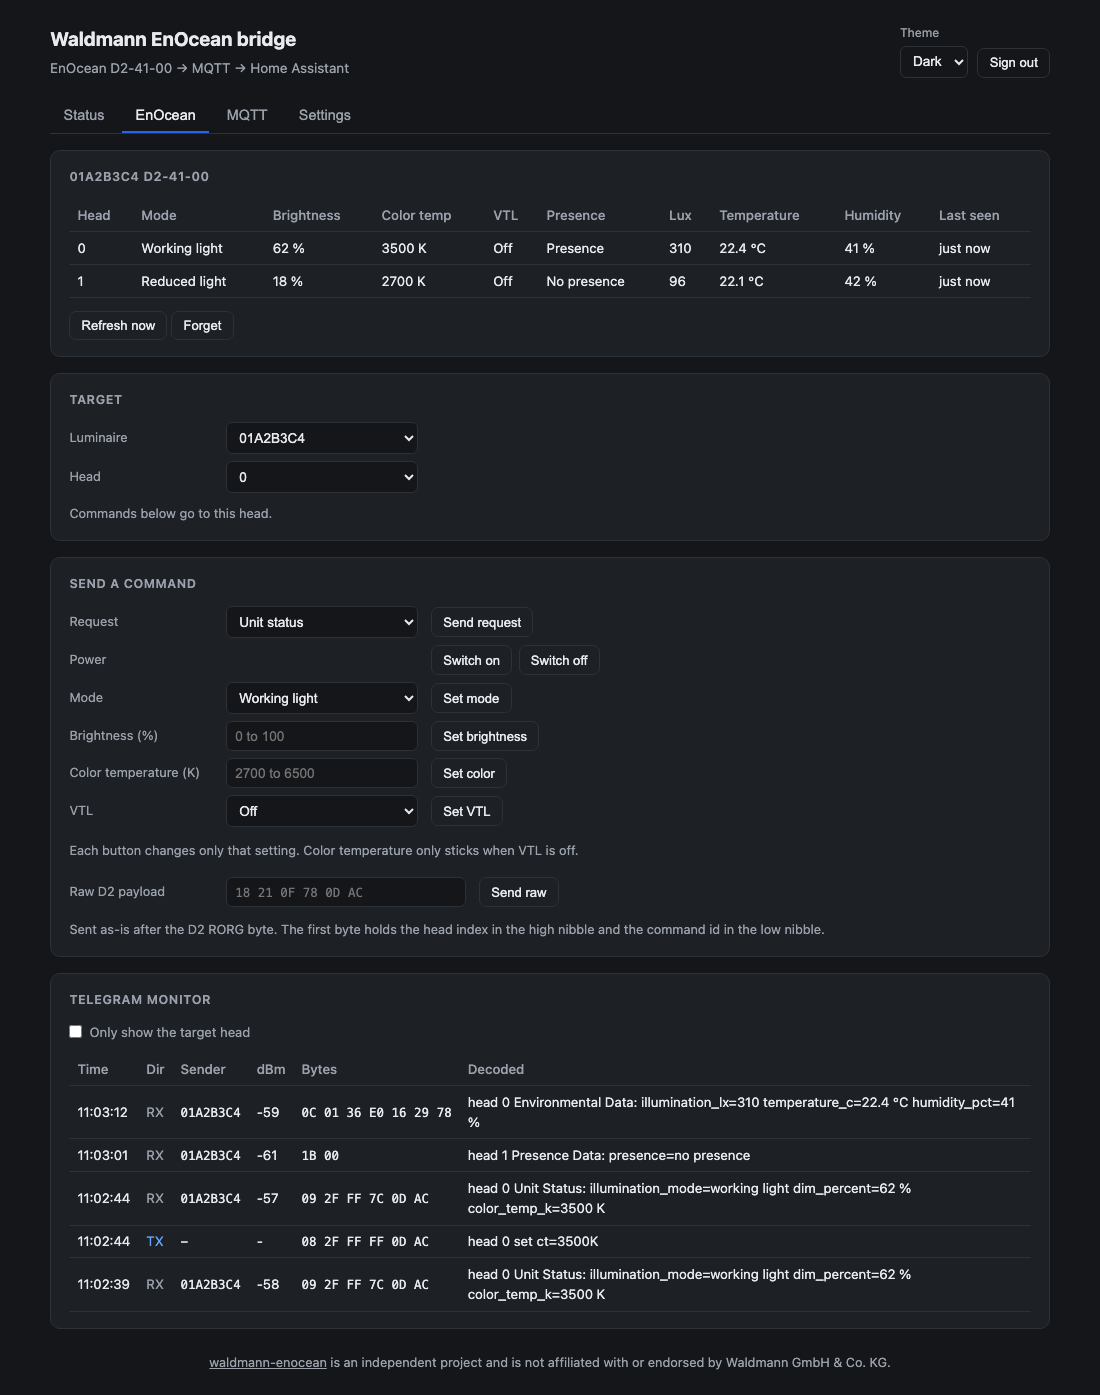Click the 42 % humidity cell

(860, 281)
